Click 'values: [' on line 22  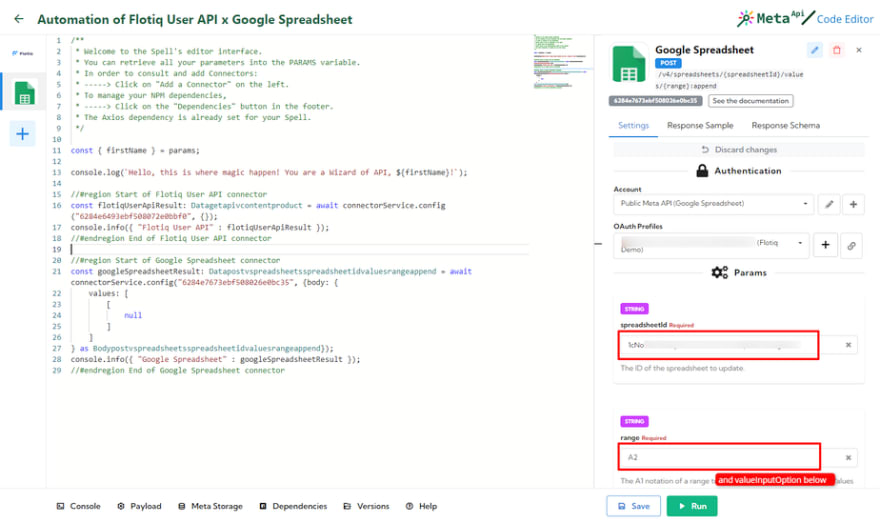pos(108,293)
